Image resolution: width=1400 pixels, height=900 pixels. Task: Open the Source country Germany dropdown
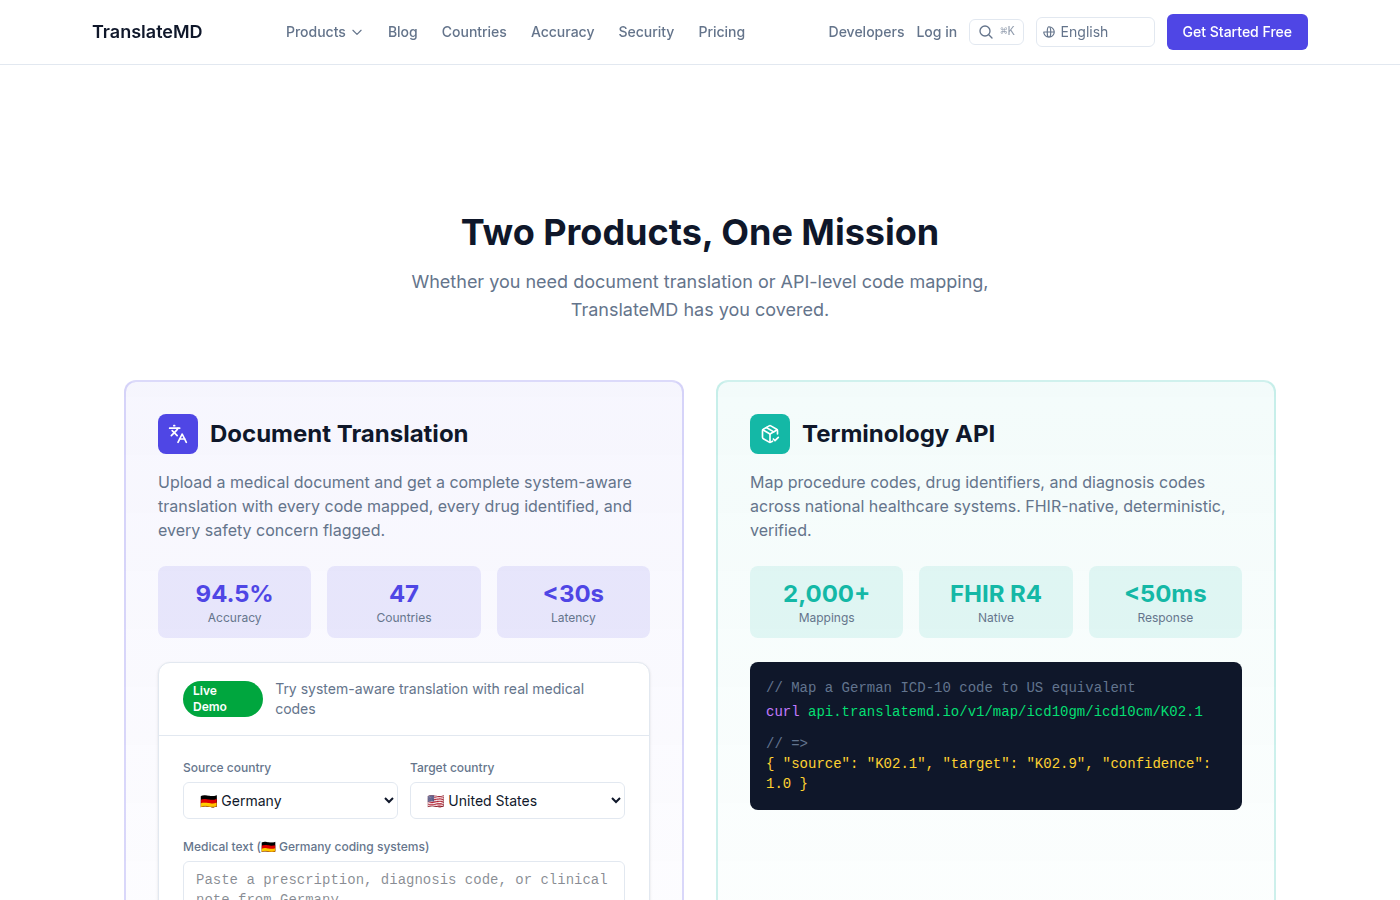(x=290, y=801)
